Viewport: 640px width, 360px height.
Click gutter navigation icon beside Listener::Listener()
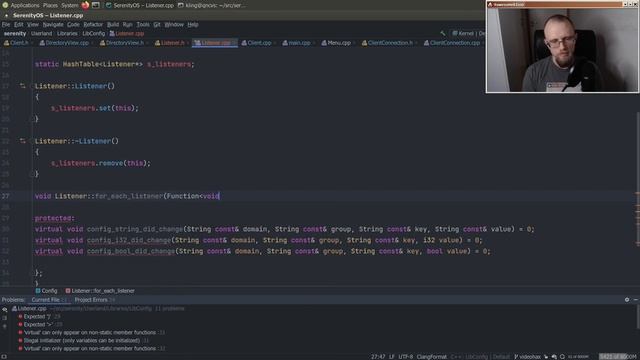tap(22, 86)
